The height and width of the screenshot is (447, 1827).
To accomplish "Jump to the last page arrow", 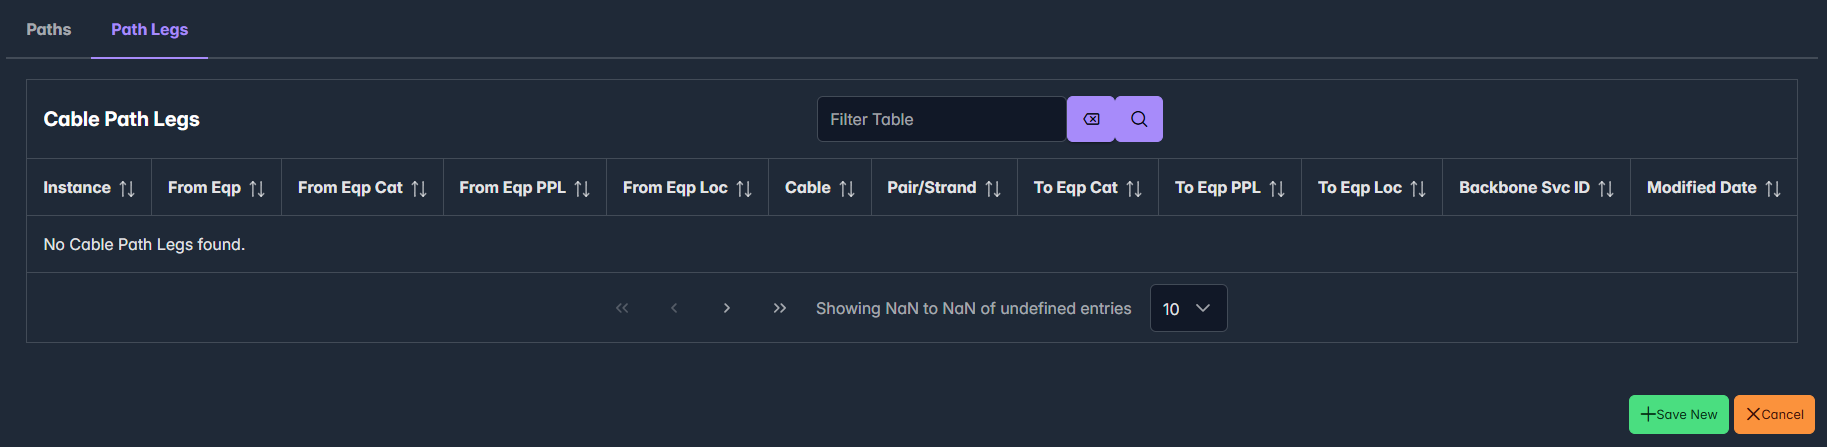I will pyautogui.click(x=780, y=308).
